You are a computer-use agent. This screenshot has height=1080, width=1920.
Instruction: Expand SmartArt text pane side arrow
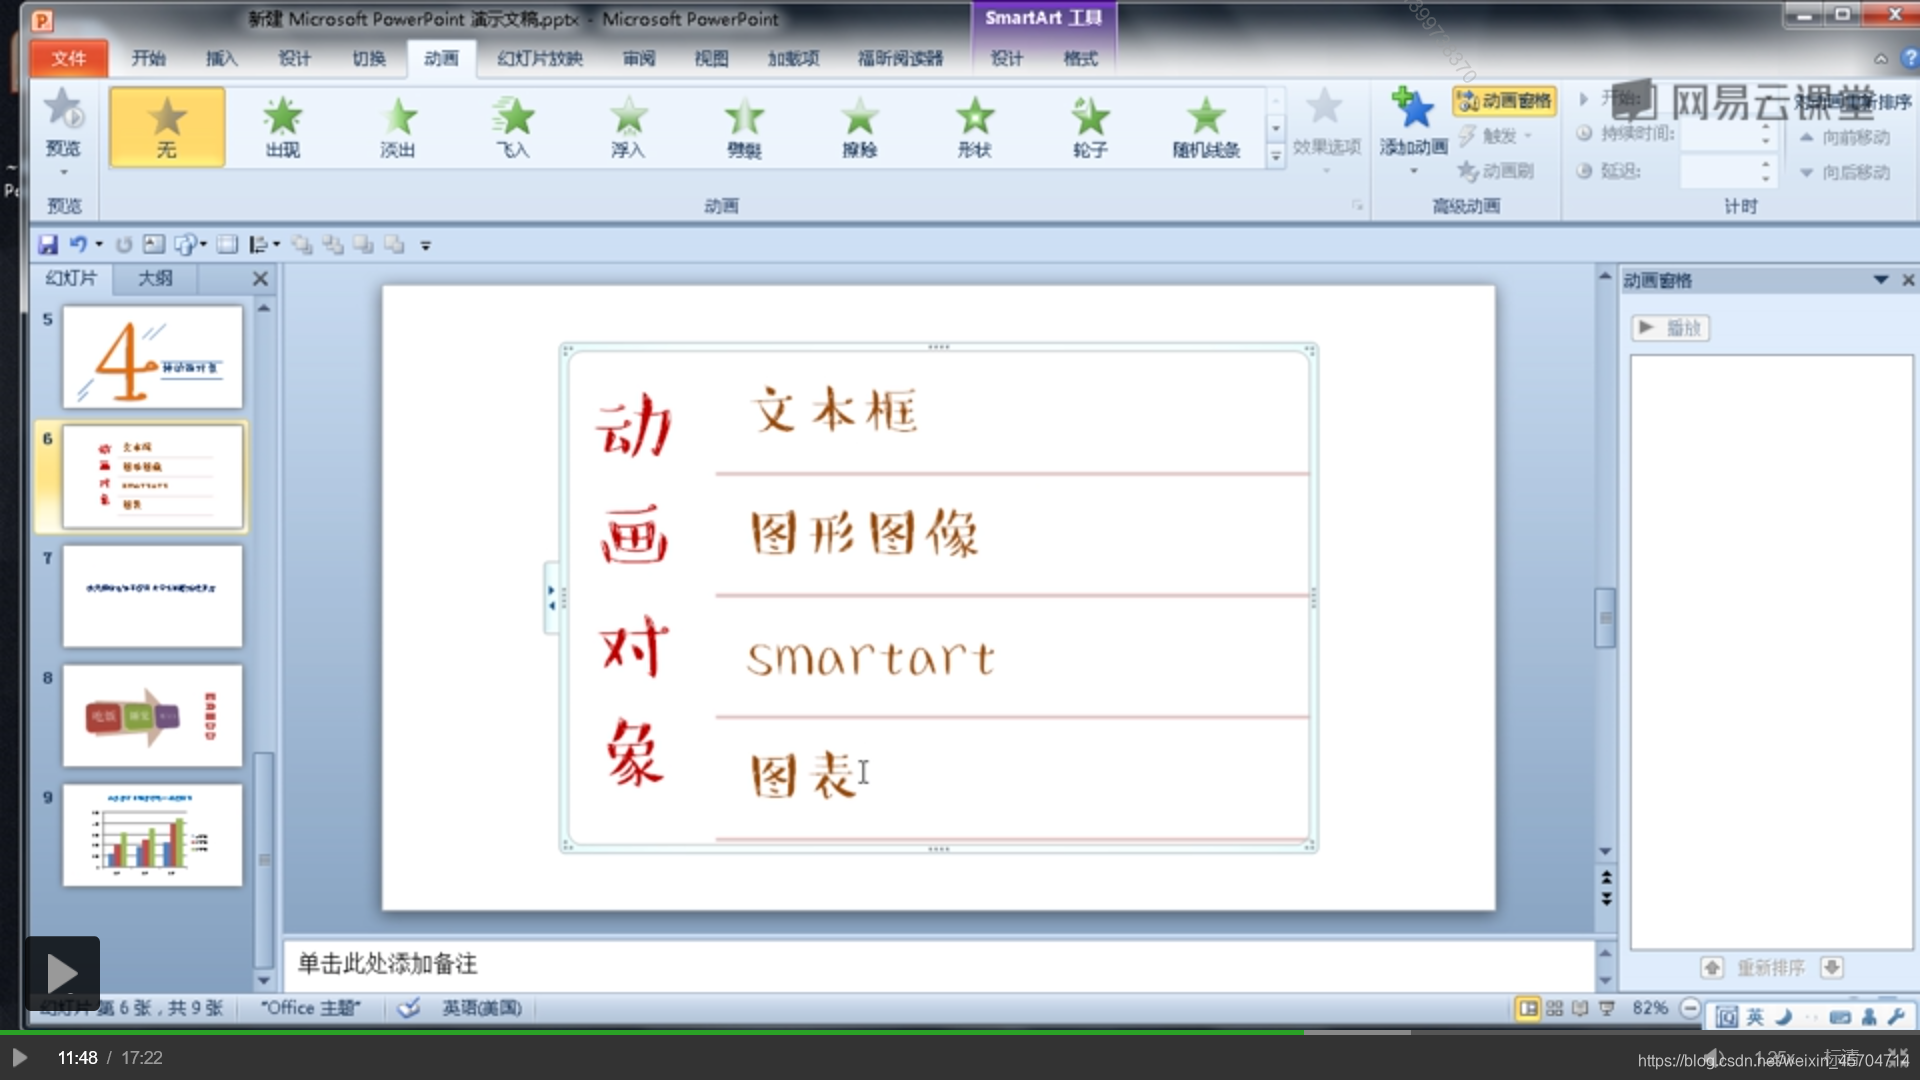pos(551,598)
